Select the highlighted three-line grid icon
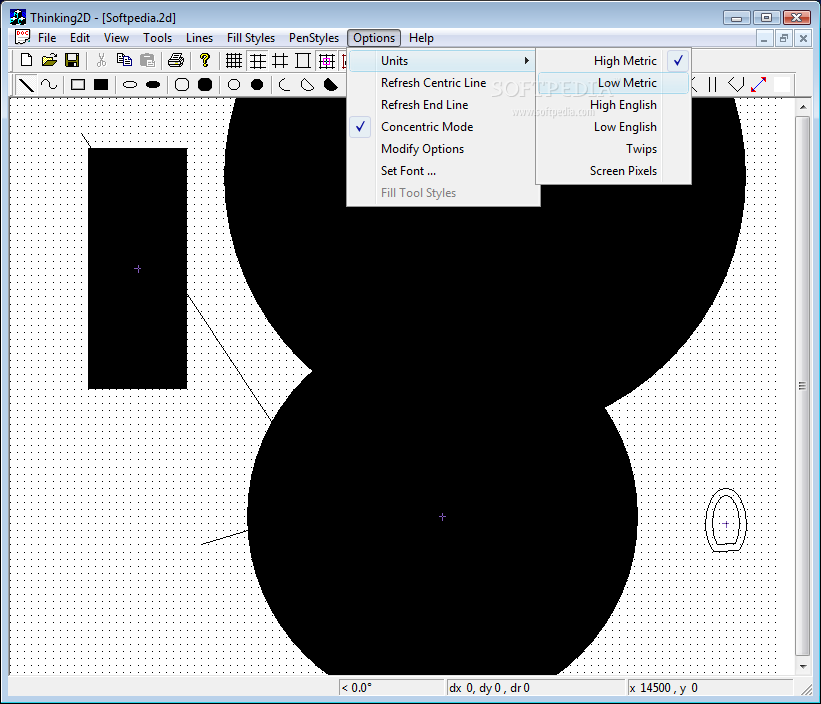Screen dimensions: 821x704 258,61
